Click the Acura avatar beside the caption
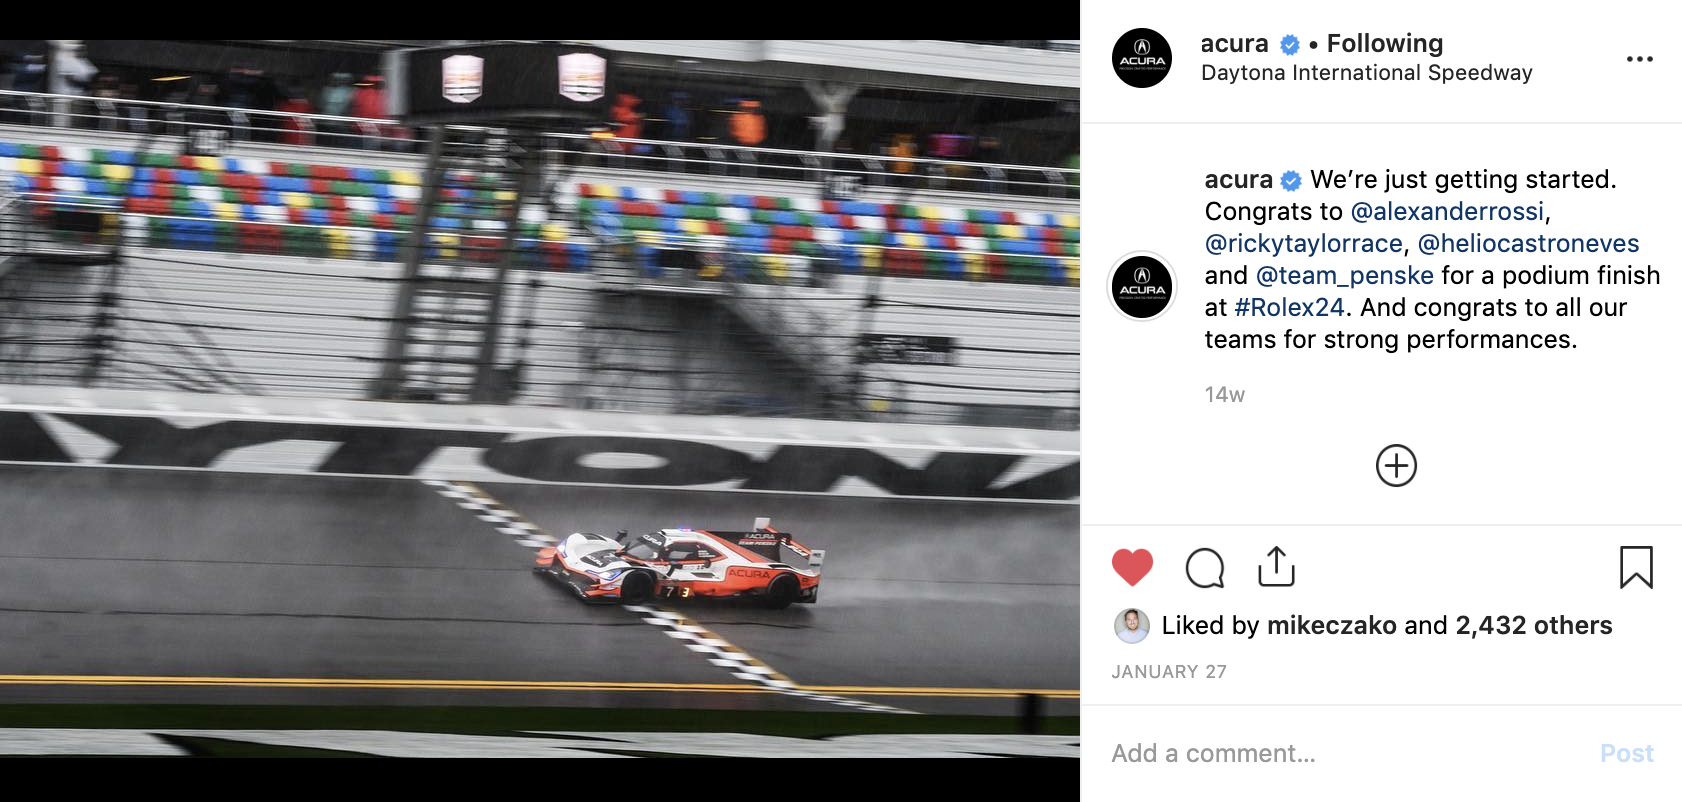The image size is (1682, 802). point(1142,287)
